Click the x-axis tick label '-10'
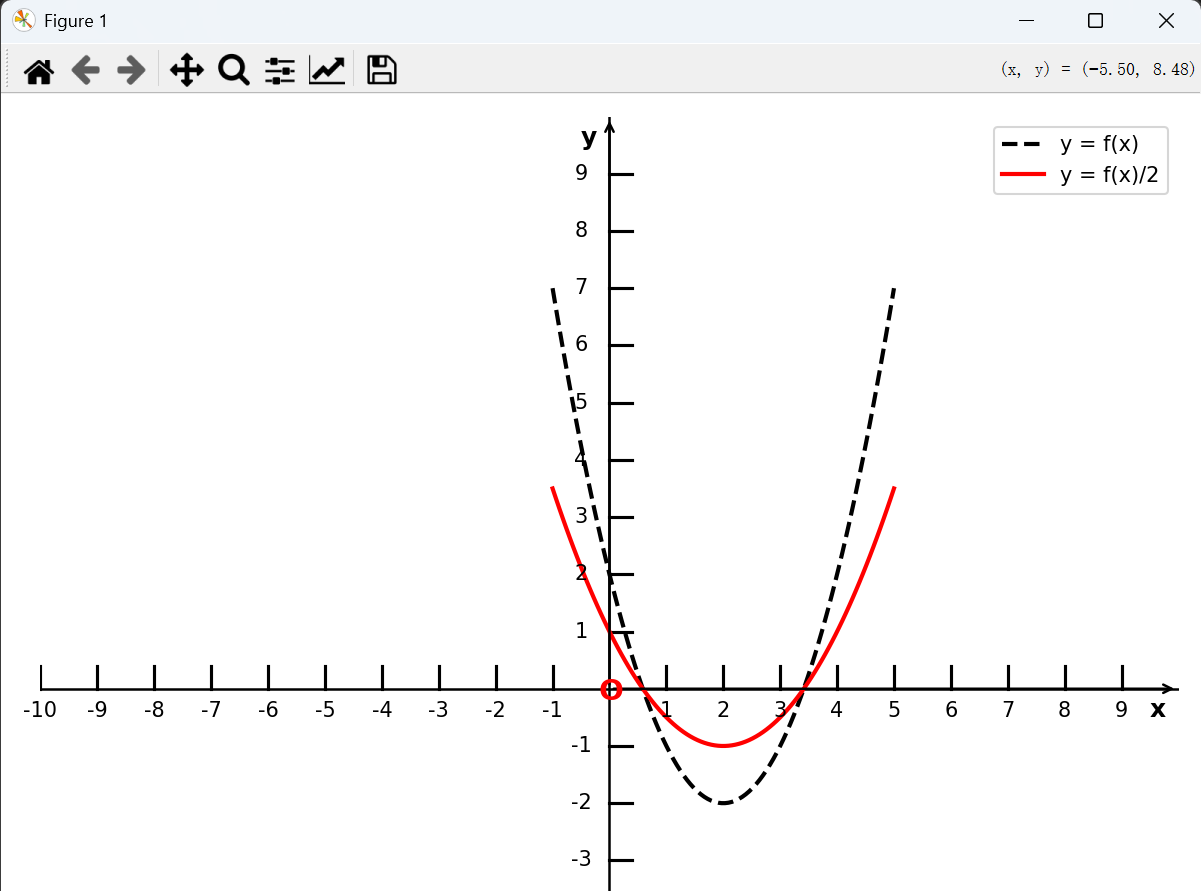This screenshot has height=891, width=1201. click(40, 710)
